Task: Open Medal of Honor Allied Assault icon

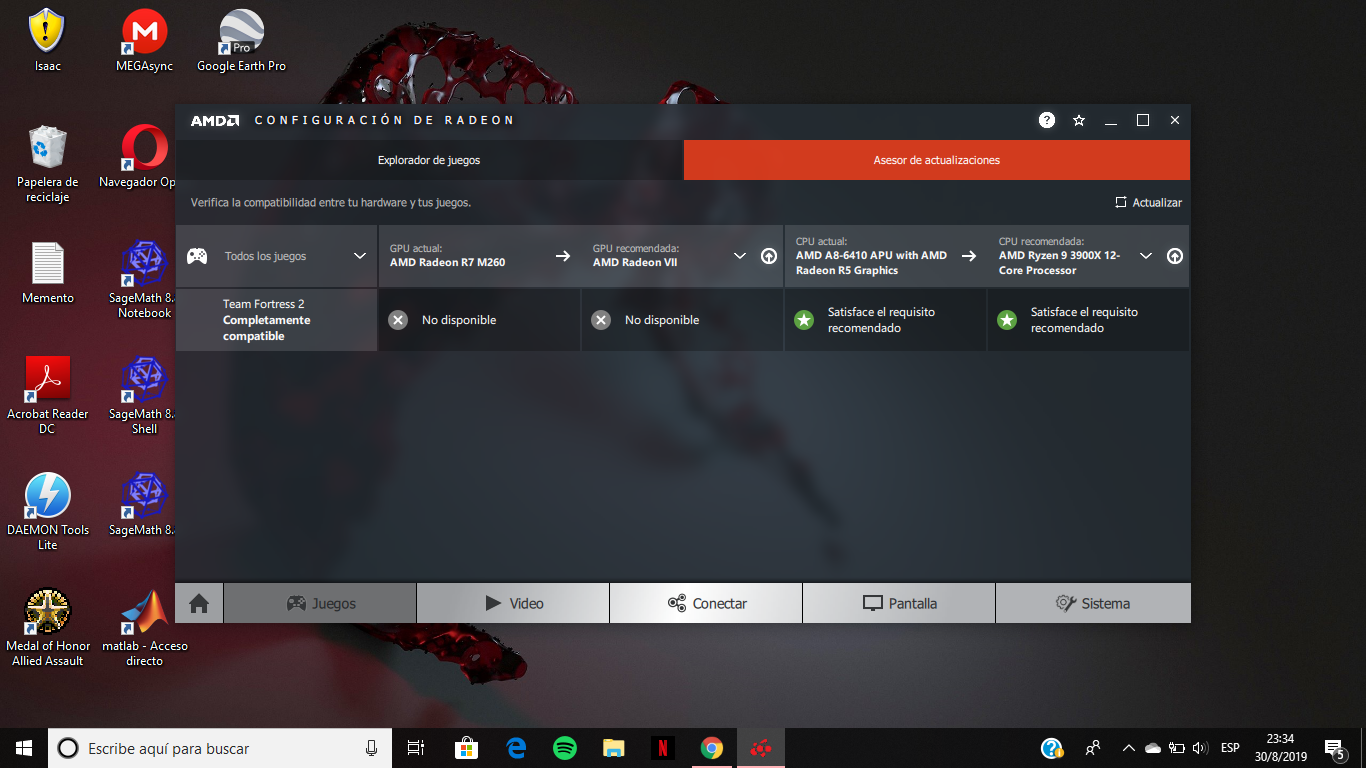Action: tap(47, 628)
